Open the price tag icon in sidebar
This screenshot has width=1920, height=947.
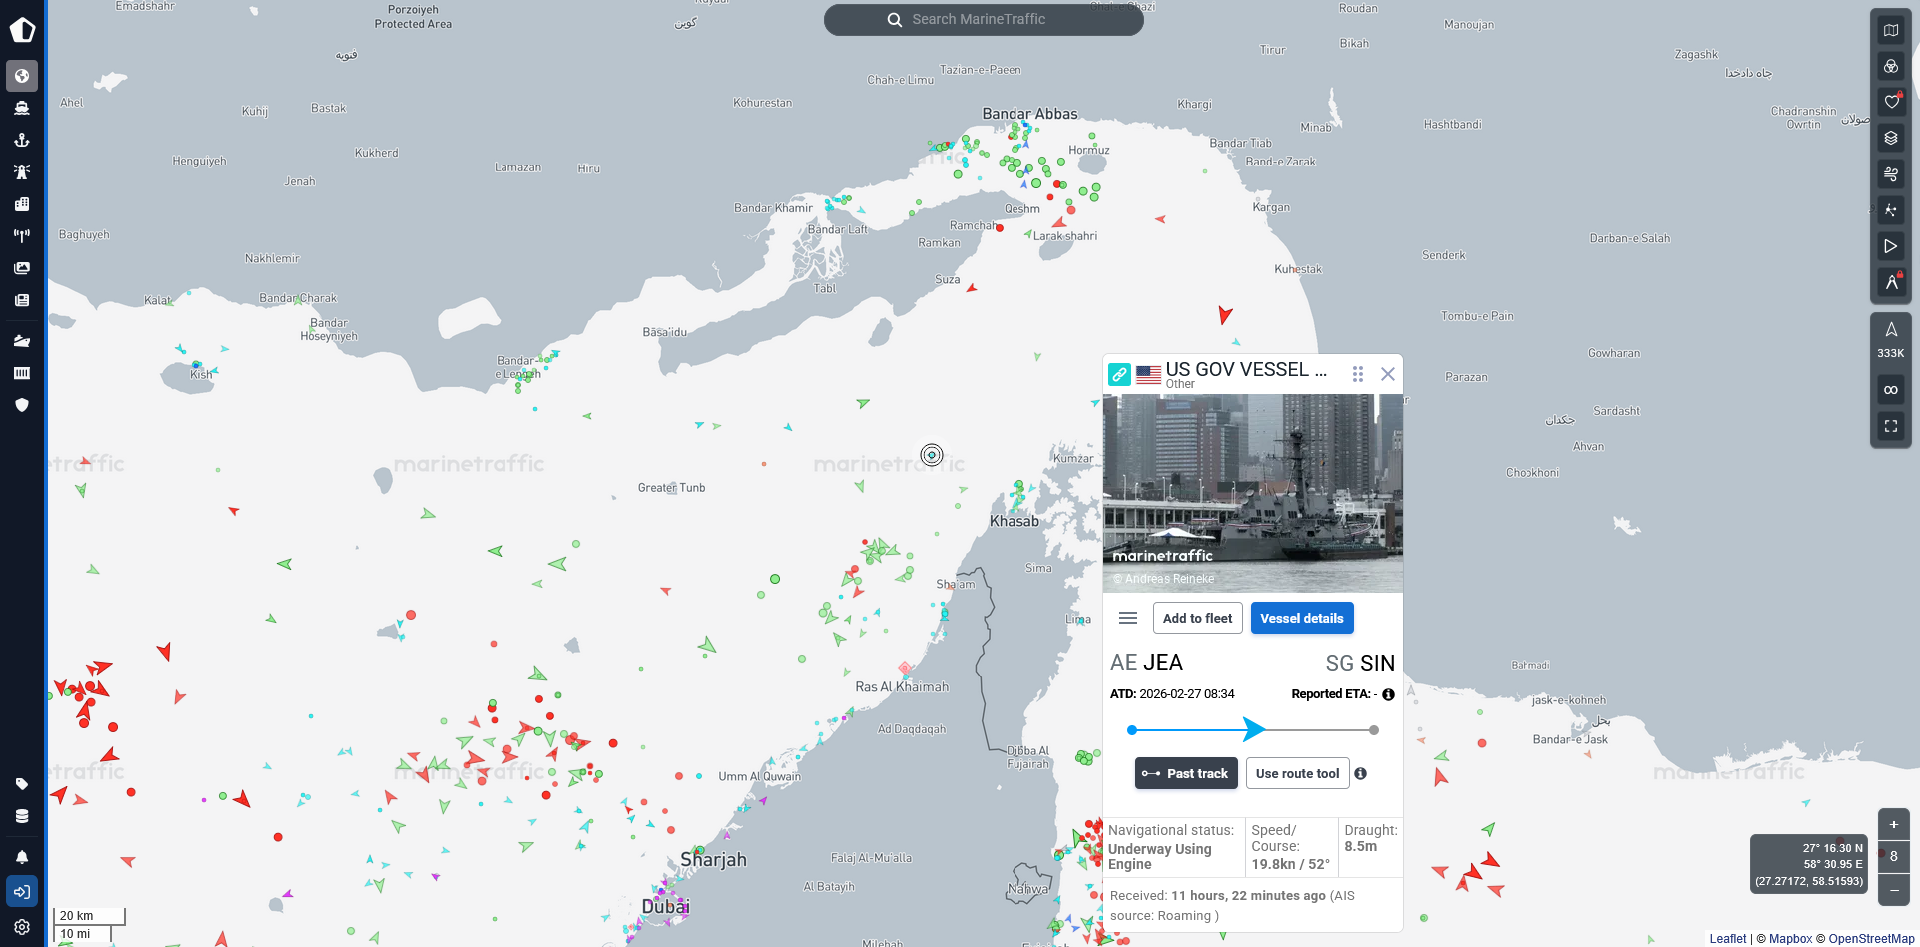(x=22, y=784)
